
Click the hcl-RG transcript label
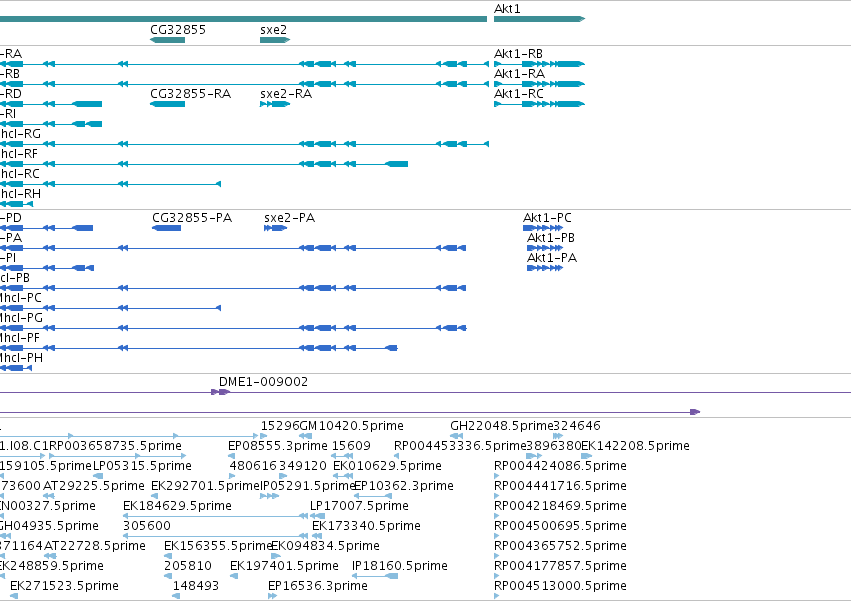click(20, 134)
